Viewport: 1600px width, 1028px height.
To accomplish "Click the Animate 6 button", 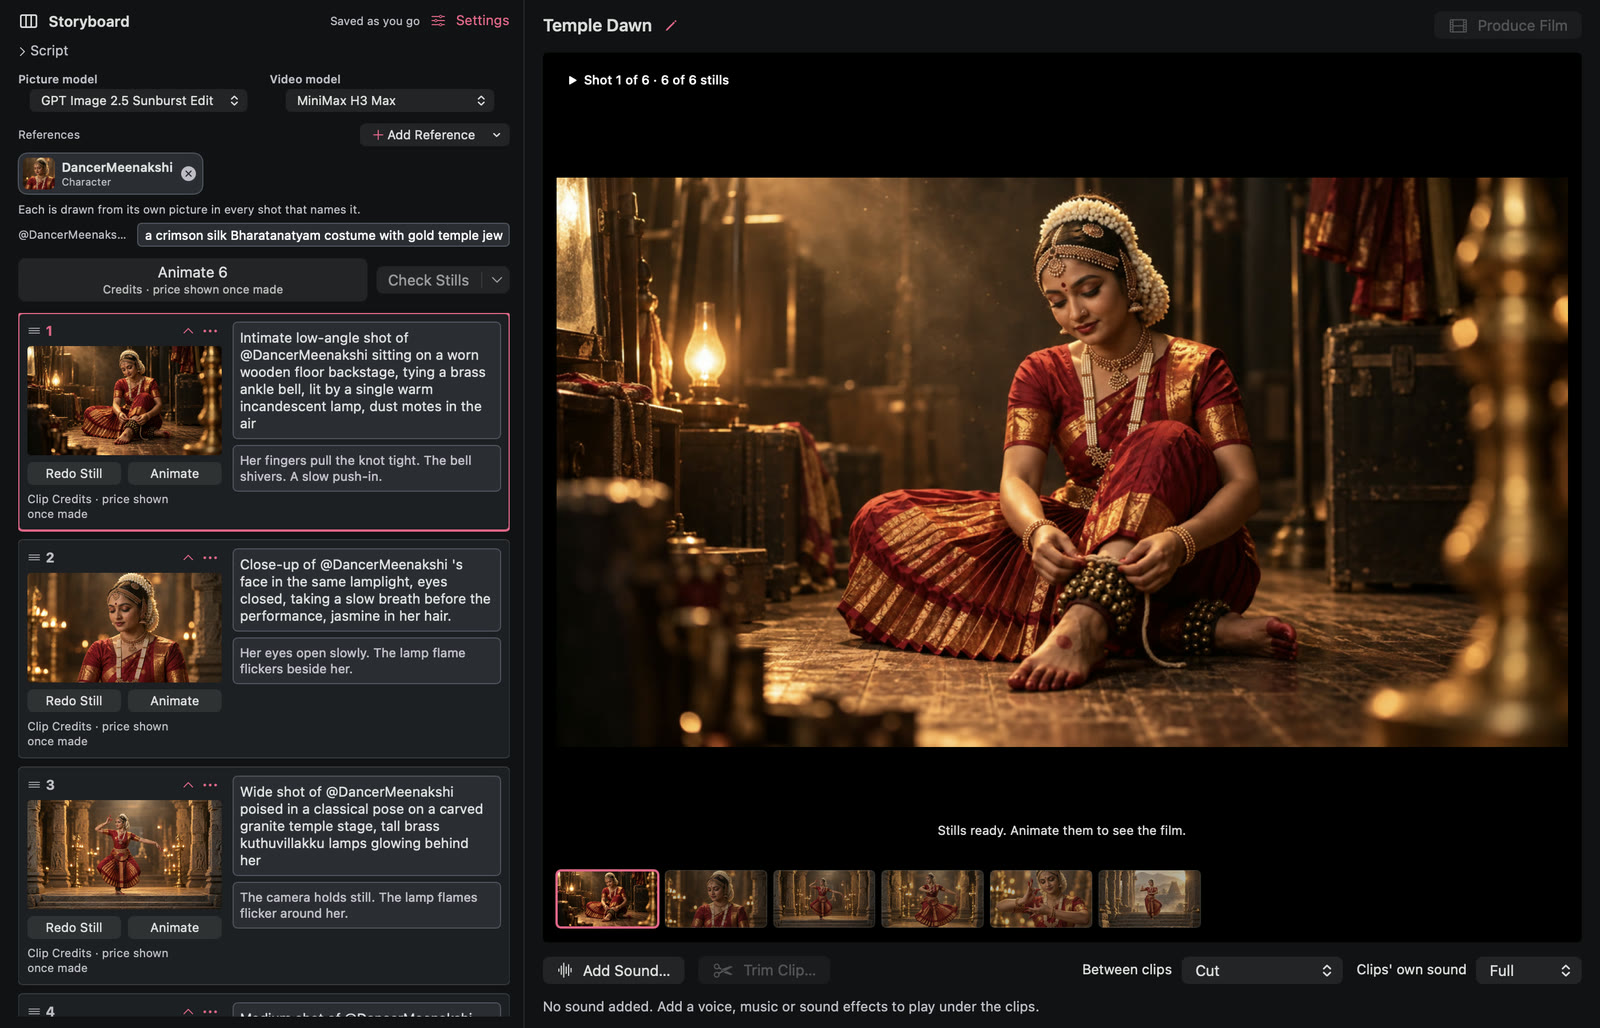I will tap(192, 280).
